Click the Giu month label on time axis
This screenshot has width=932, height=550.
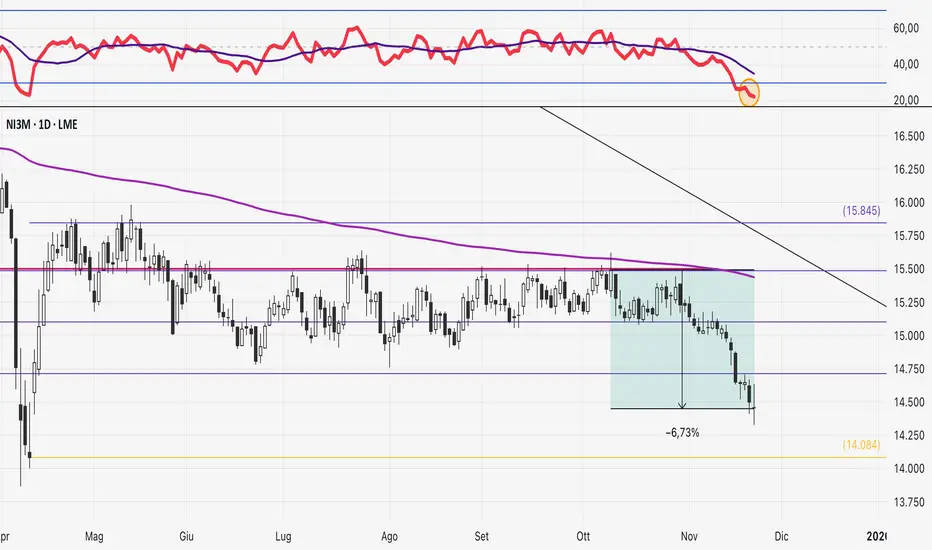187,536
